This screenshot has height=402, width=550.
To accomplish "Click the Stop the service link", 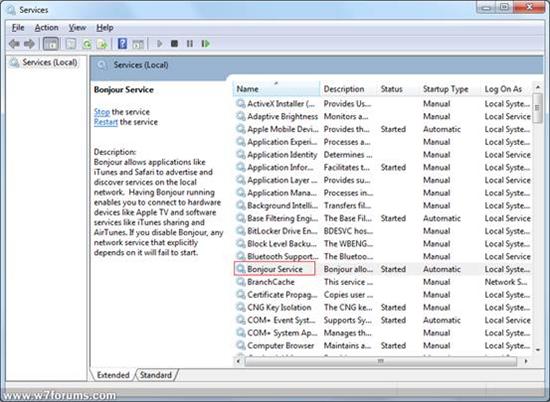I will [x=102, y=112].
